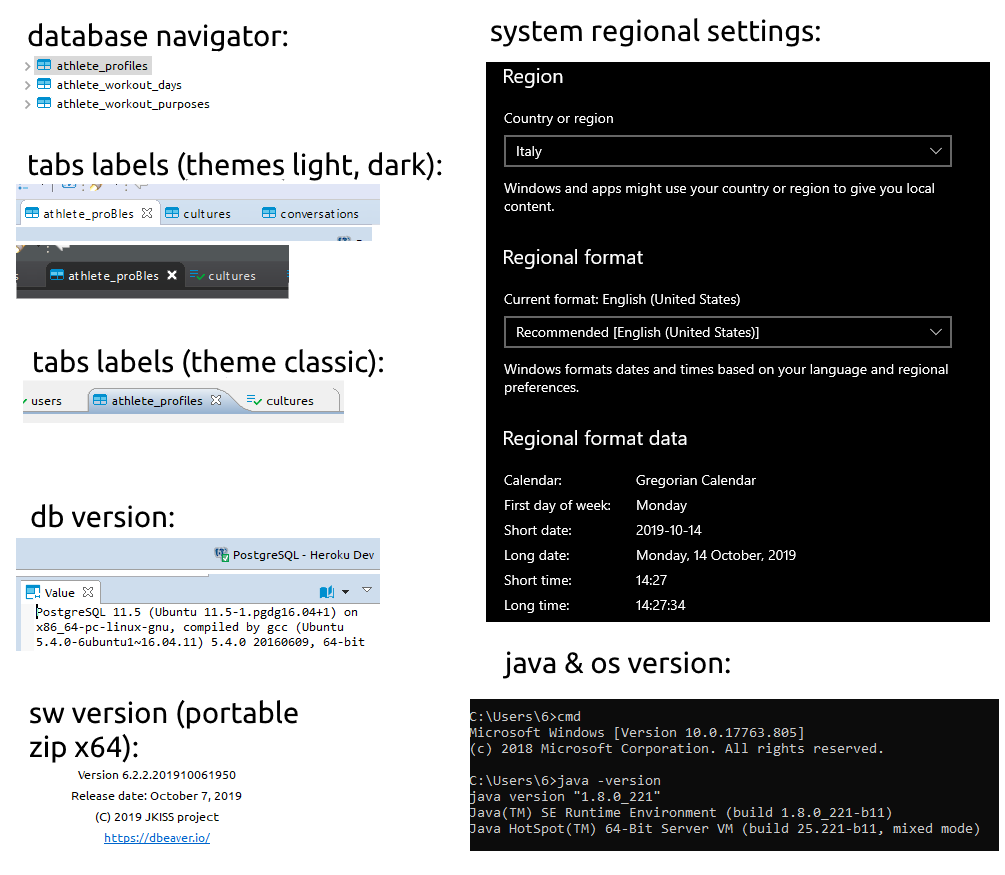The width and height of the screenshot is (1005, 875).
Task: Click the First day of week value Monday
Action: 661,505
